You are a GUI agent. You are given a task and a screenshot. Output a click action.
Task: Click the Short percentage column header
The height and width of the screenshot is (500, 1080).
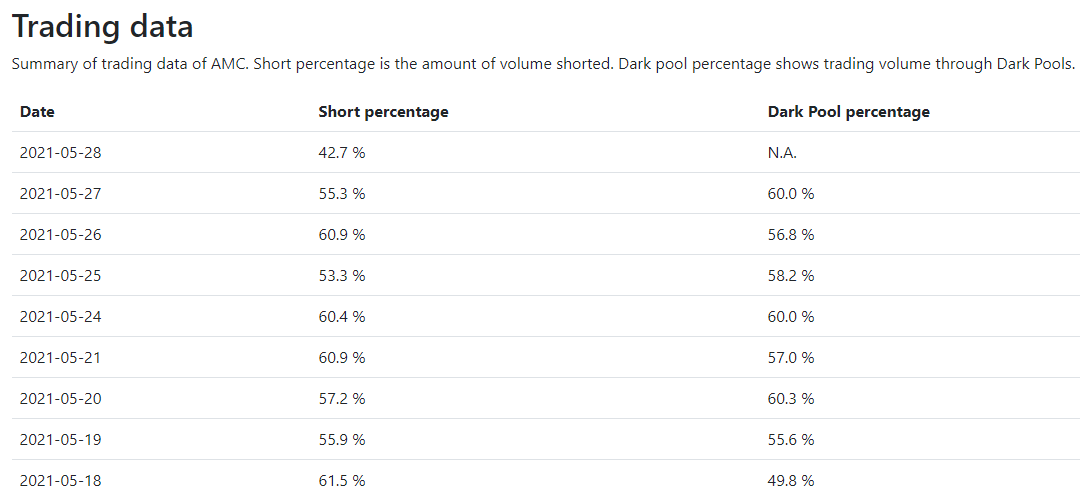(383, 112)
